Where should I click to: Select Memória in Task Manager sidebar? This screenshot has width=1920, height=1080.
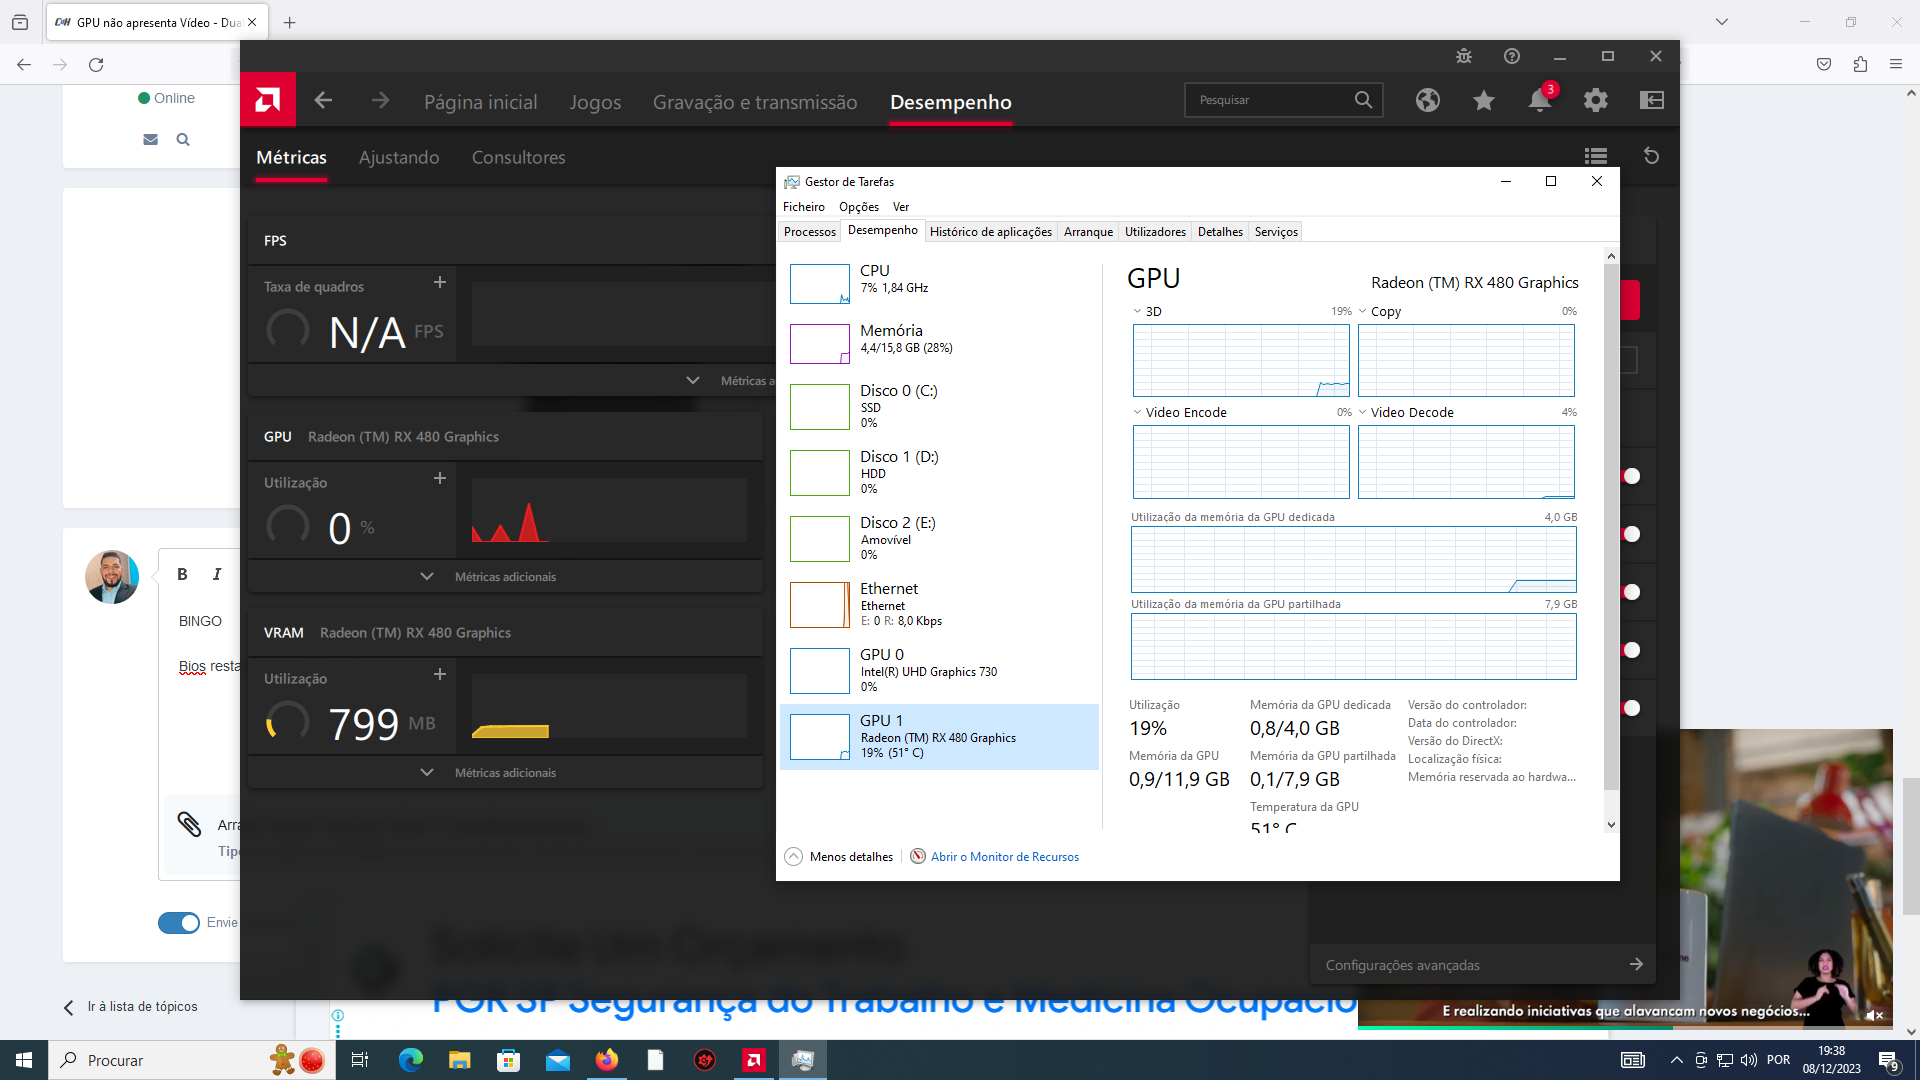point(939,343)
